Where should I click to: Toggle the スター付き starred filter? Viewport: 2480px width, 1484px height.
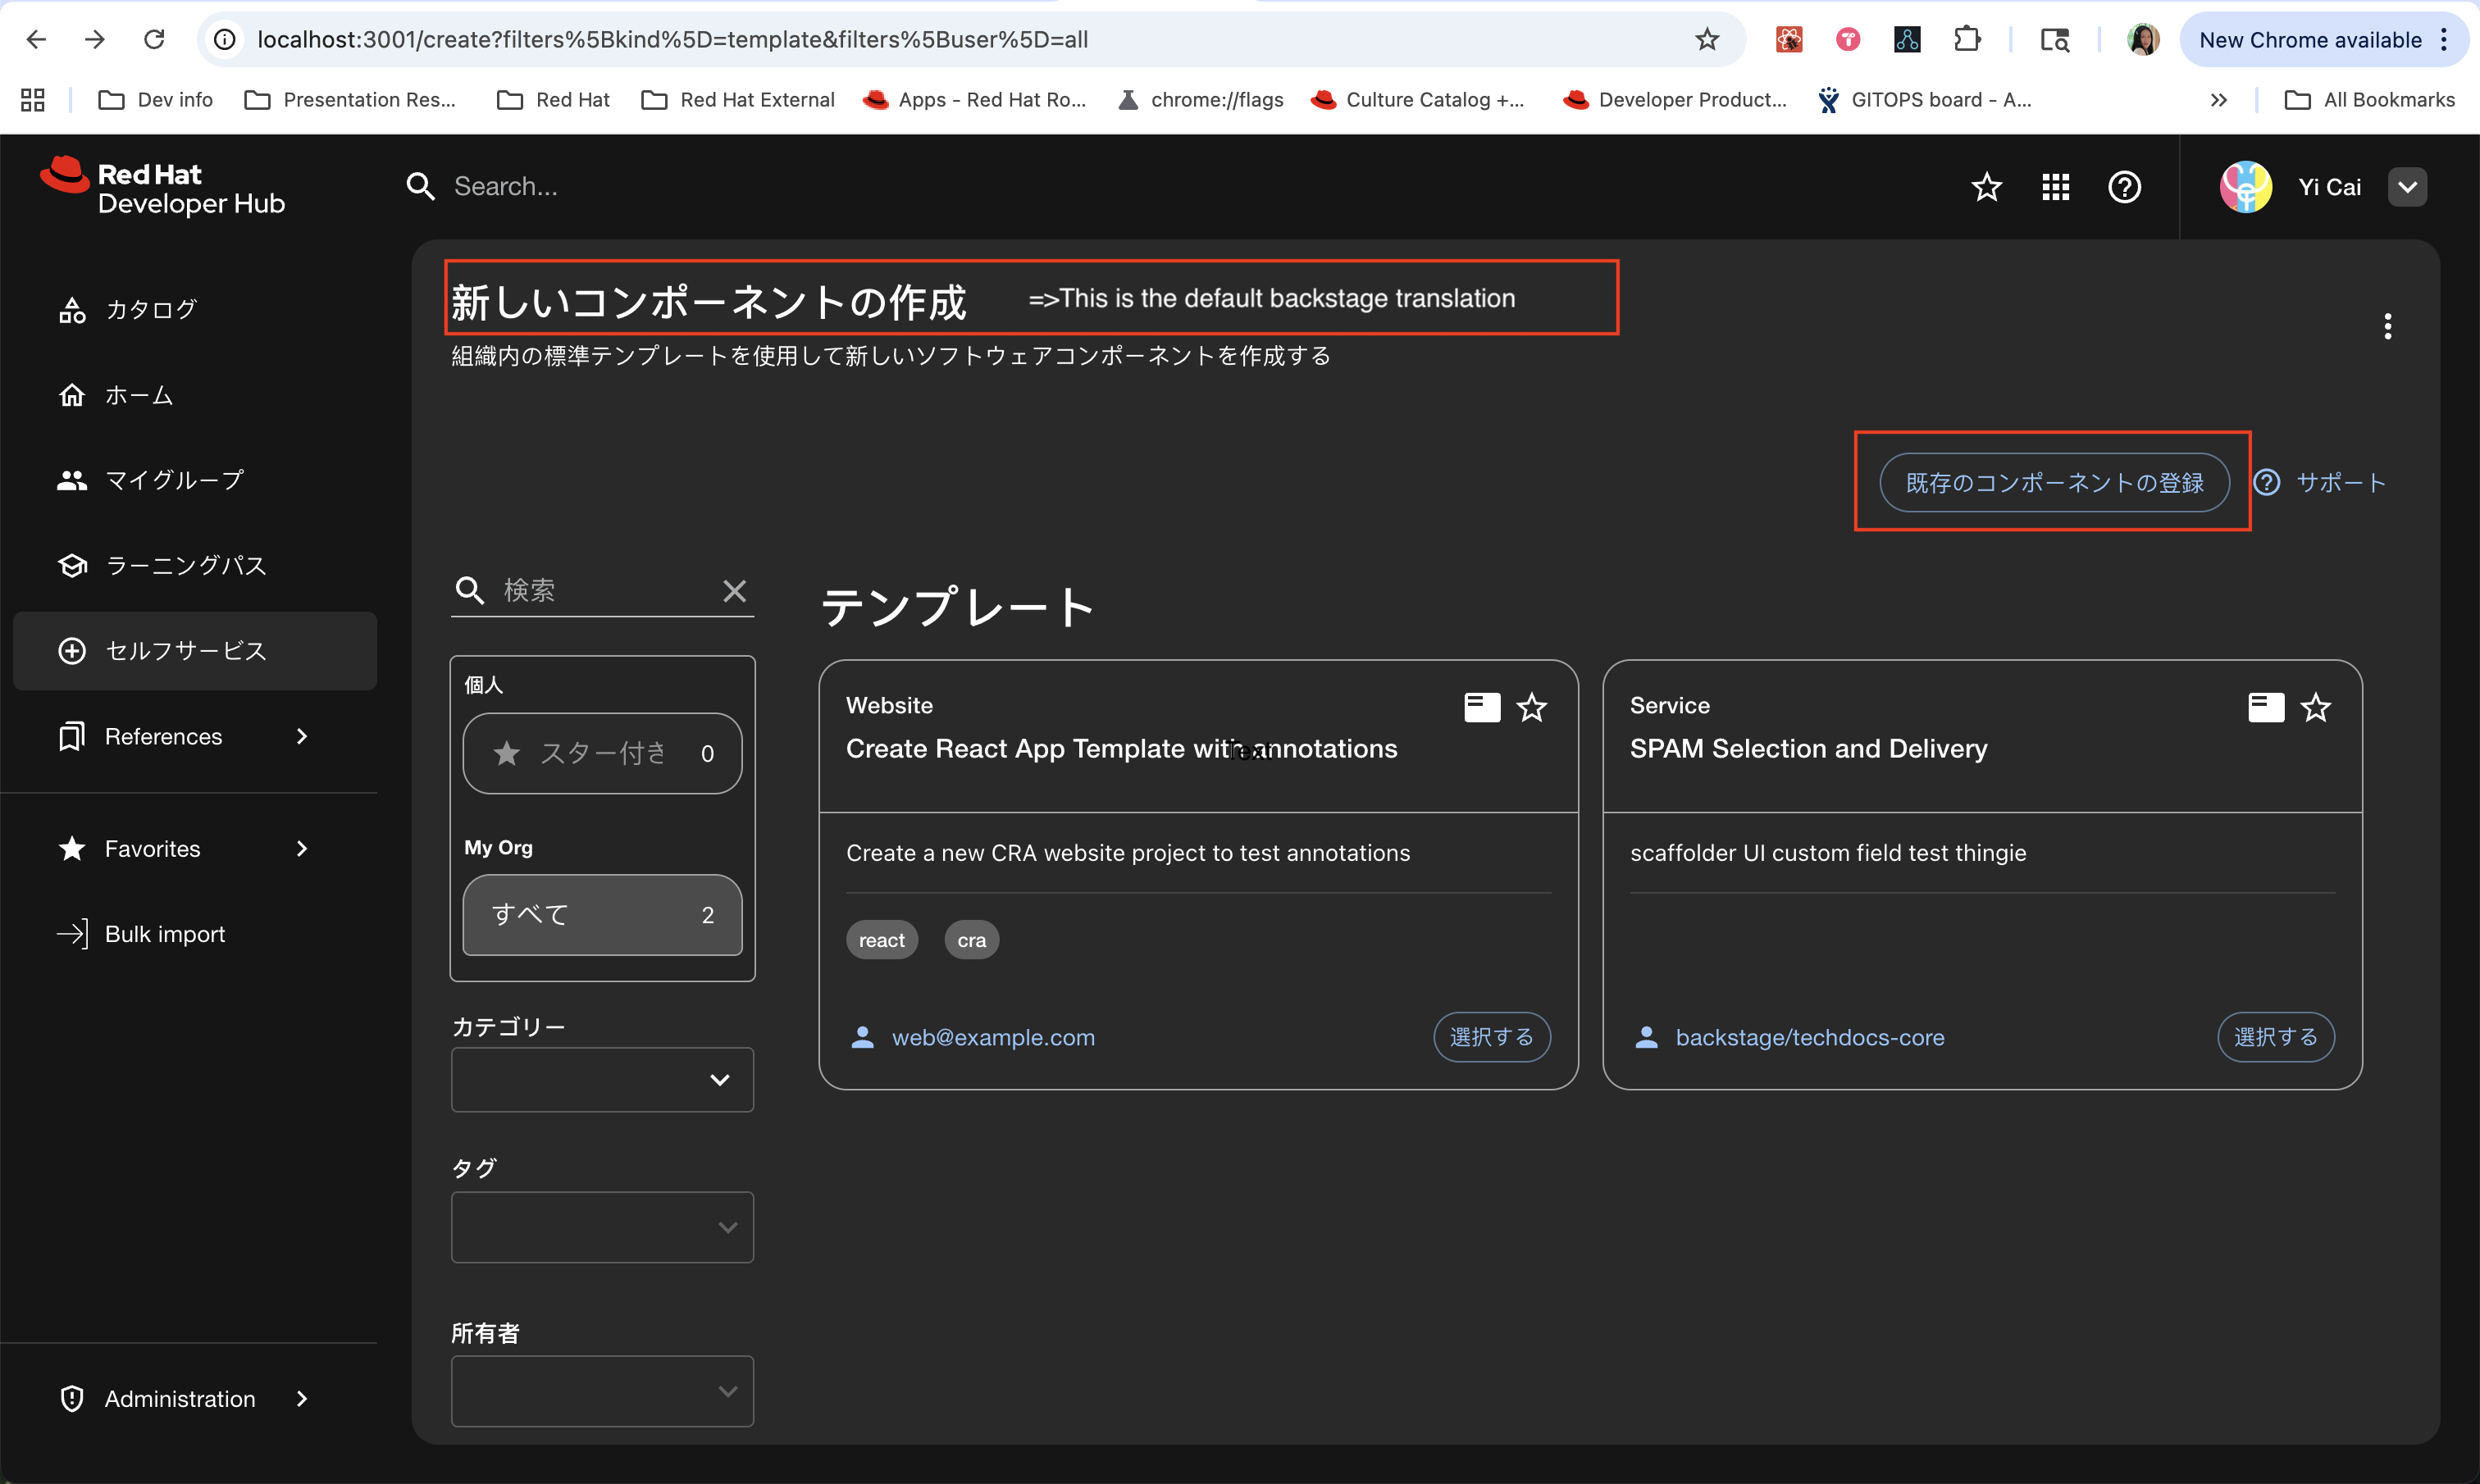602,753
